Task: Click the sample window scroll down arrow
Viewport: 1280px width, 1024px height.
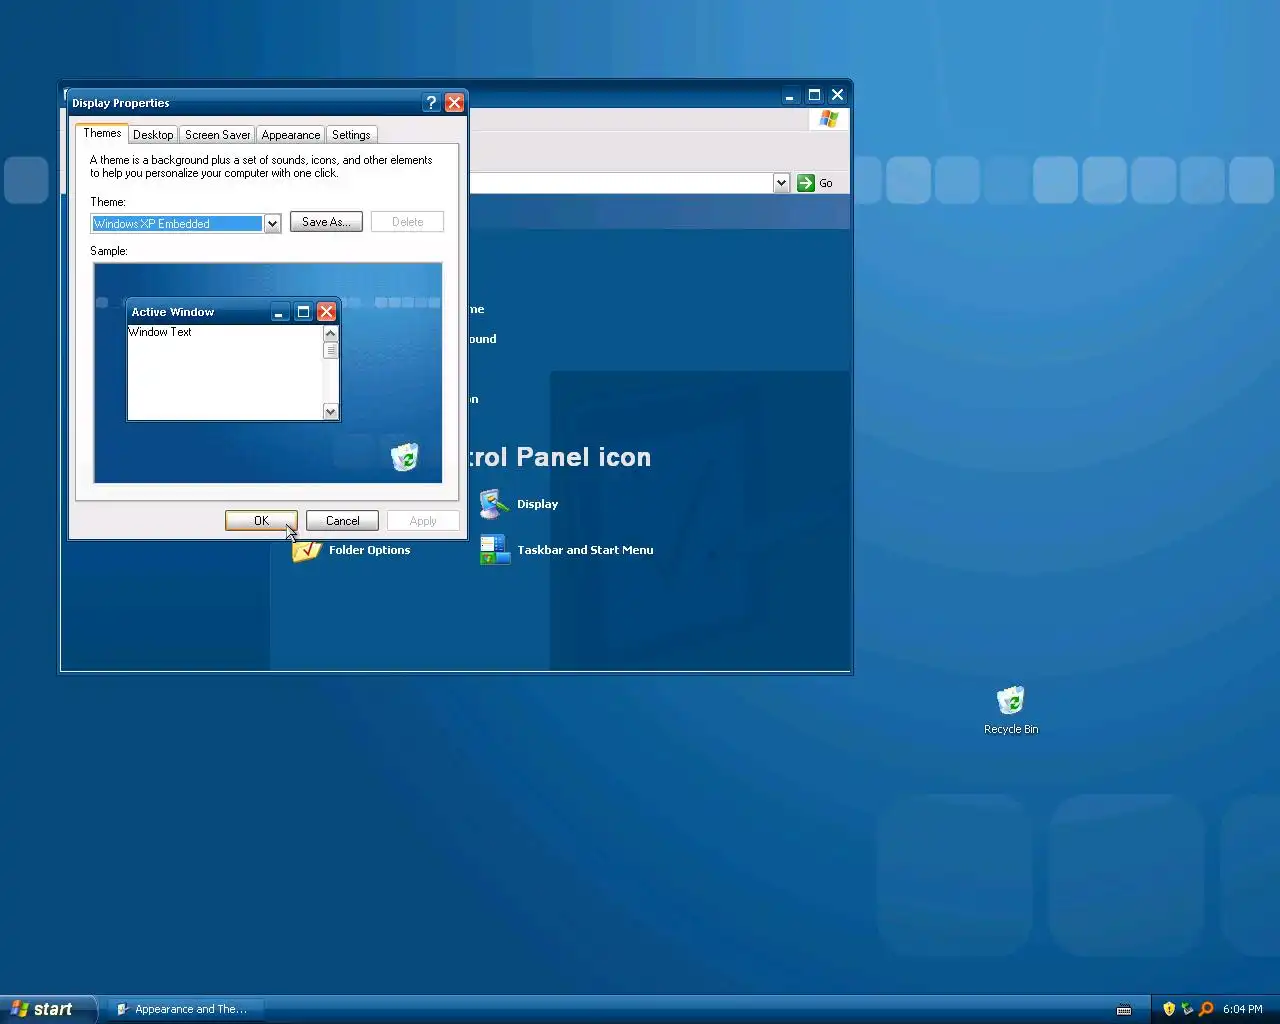Action: coord(330,411)
